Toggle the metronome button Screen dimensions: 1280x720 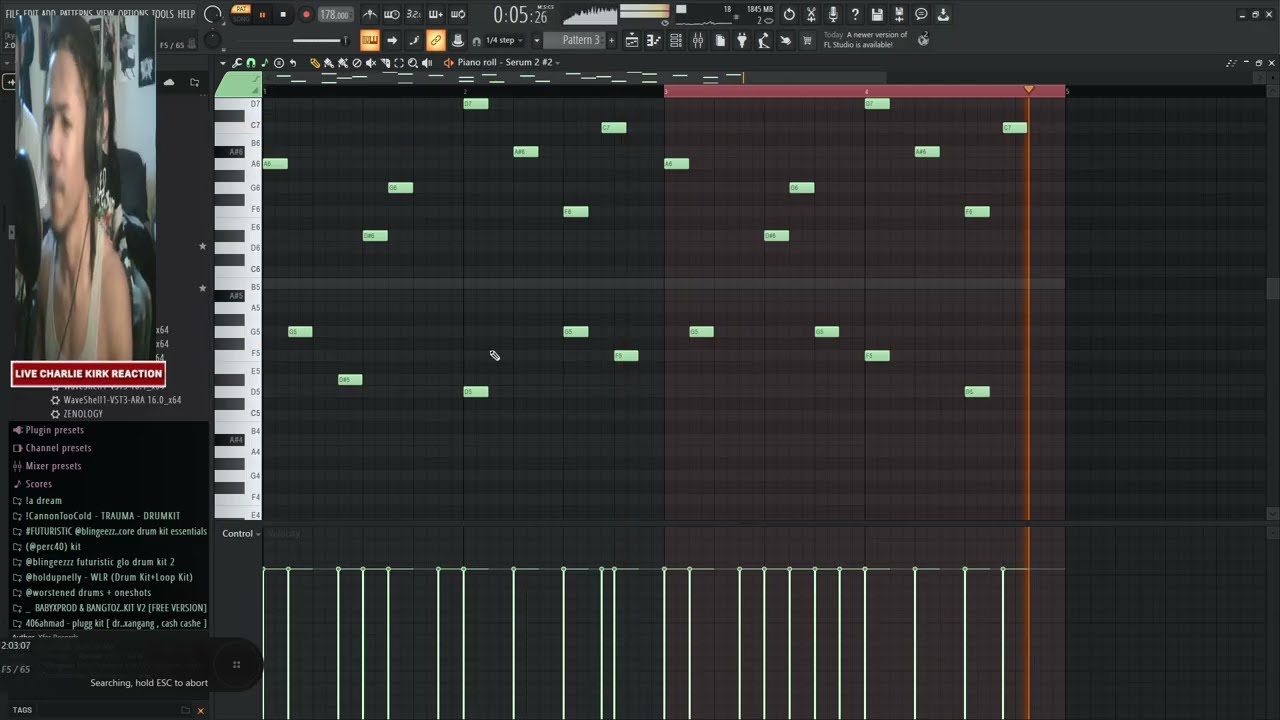coord(370,14)
